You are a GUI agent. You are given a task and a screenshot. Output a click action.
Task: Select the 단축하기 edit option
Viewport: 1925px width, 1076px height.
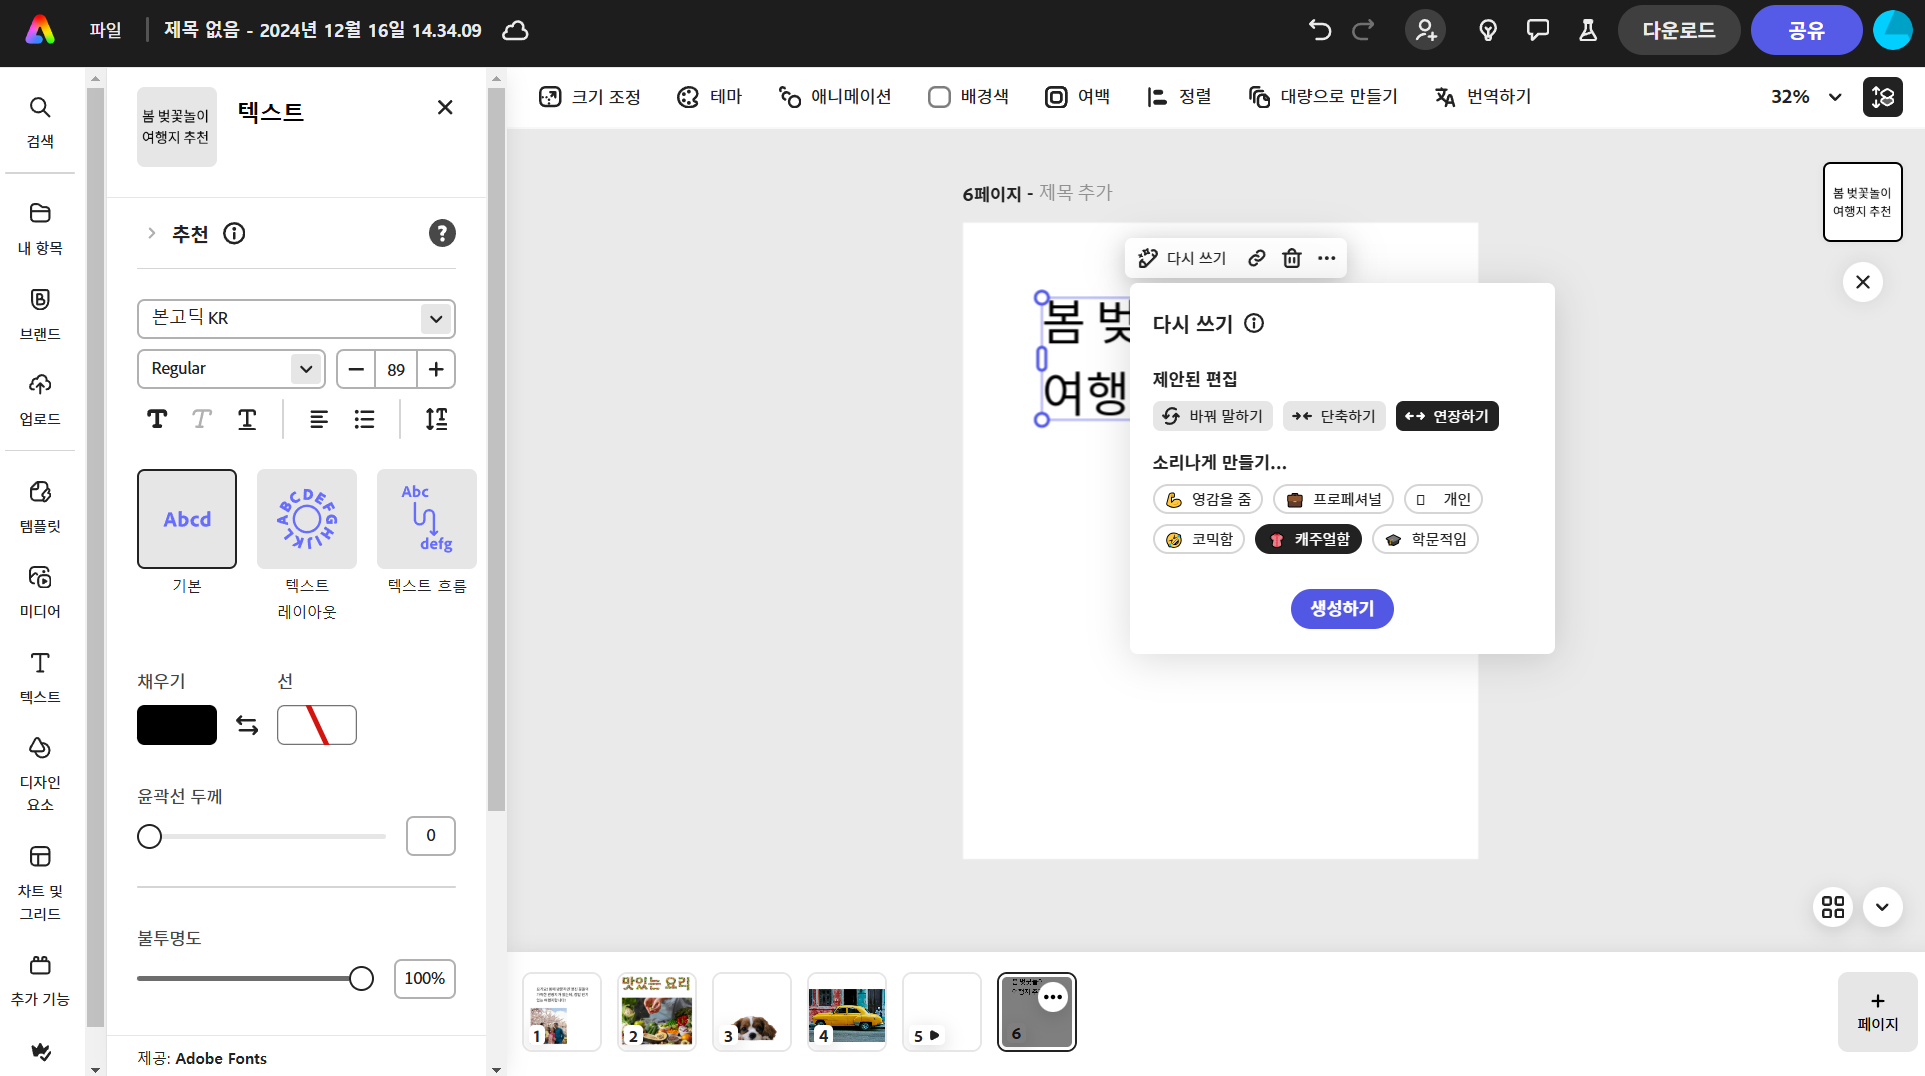(1334, 416)
